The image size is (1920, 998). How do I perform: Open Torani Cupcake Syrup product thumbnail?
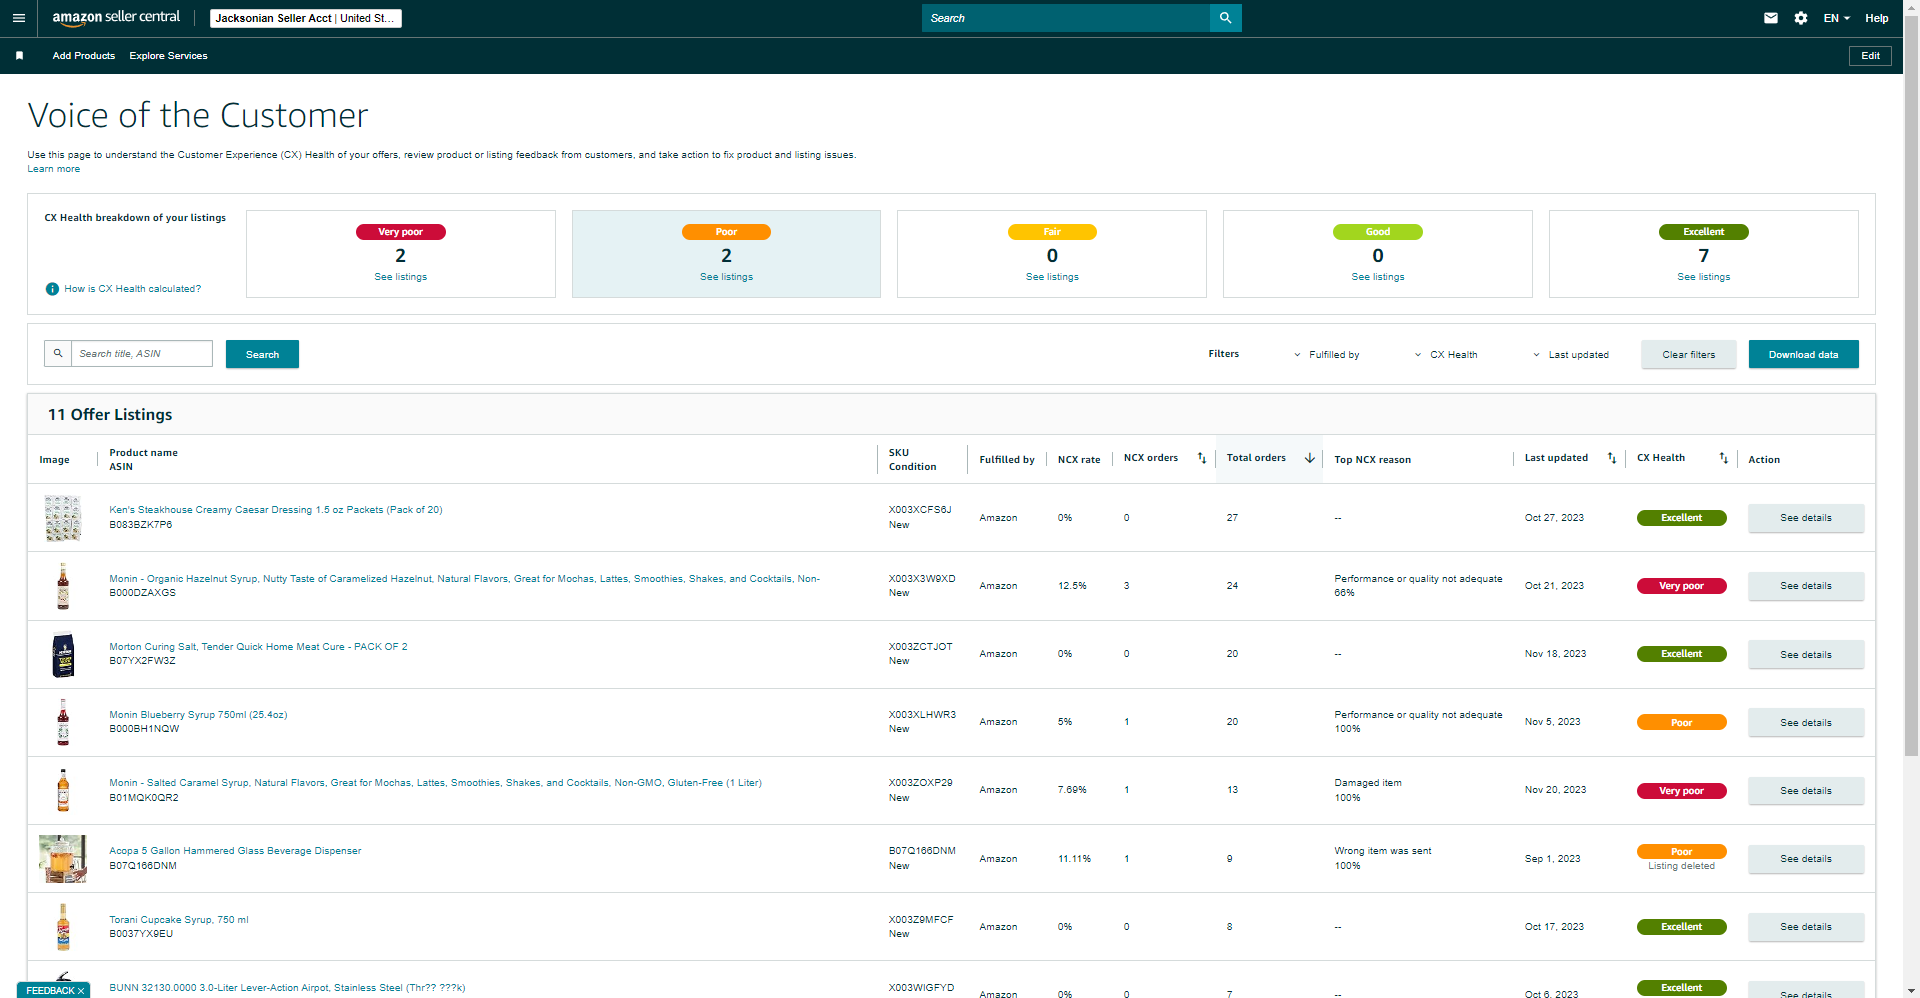pos(63,927)
